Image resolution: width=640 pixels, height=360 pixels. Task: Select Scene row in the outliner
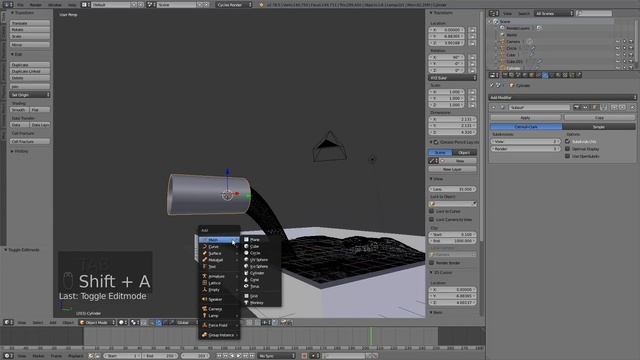pyautogui.click(x=551, y=21)
